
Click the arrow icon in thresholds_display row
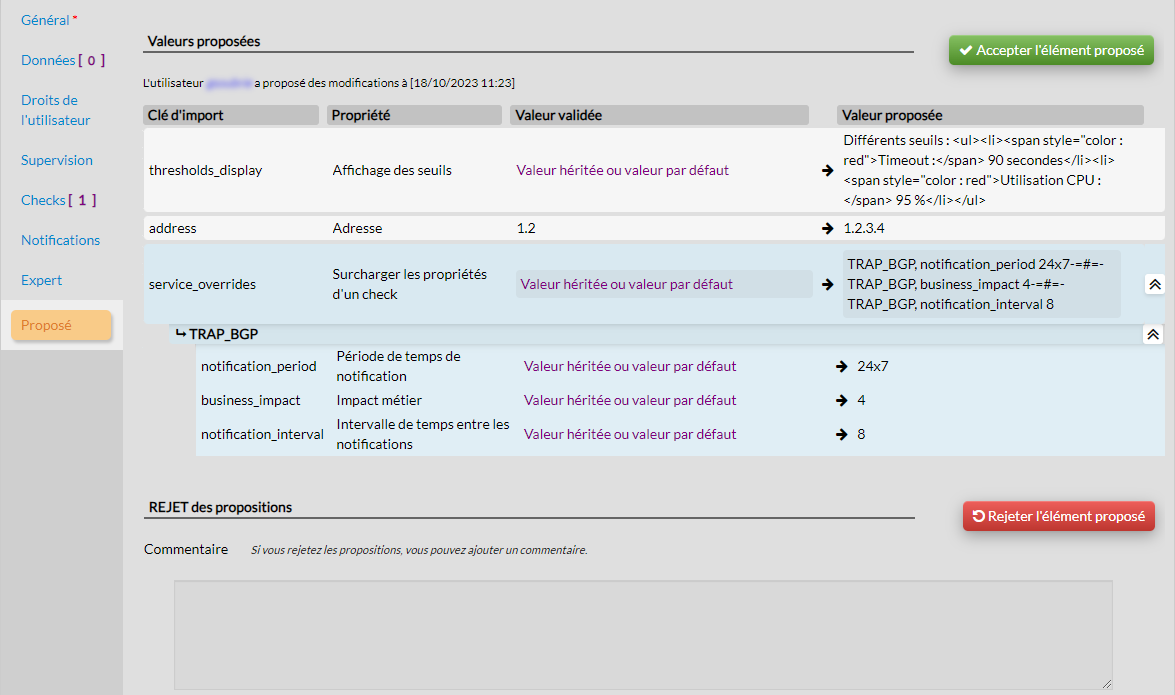(827, 171)
